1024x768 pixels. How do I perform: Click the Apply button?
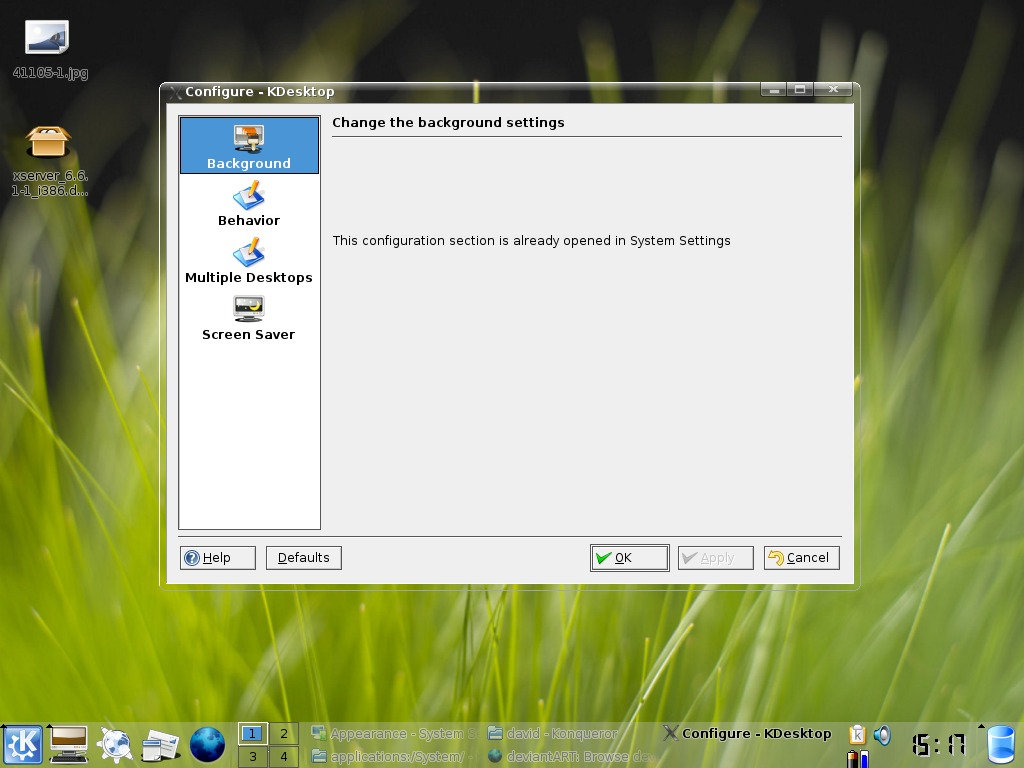click(x=716, y=558)
